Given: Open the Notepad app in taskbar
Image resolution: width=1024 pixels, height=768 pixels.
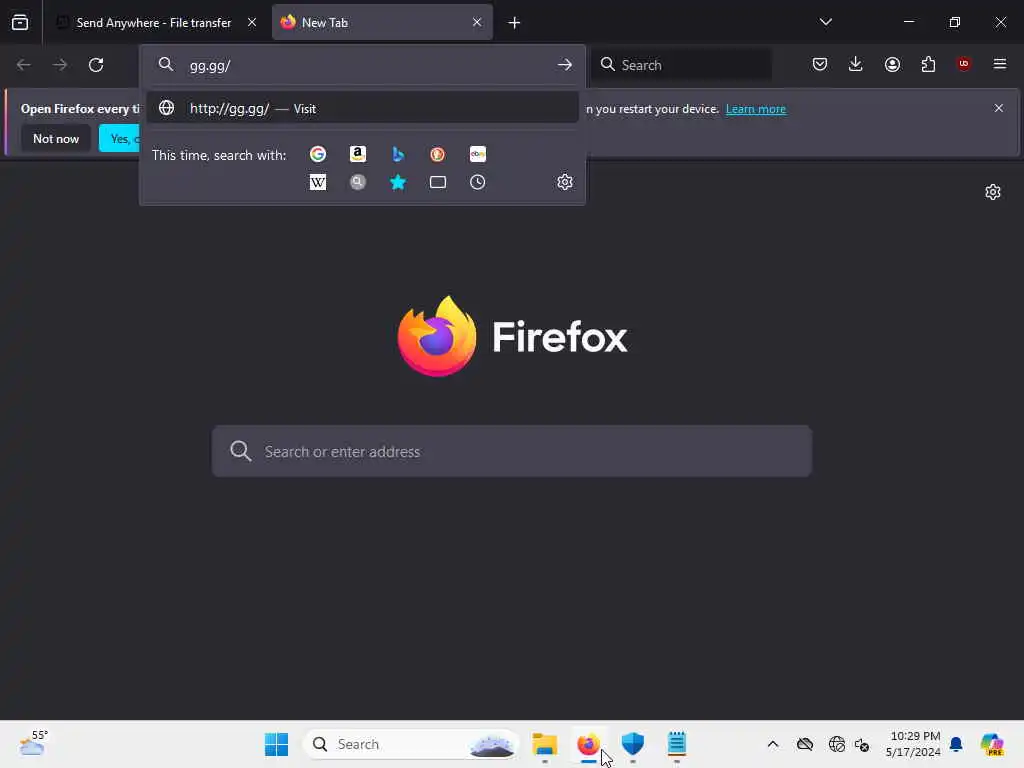Looking at the screenshot, I should (x=677, y=744).
